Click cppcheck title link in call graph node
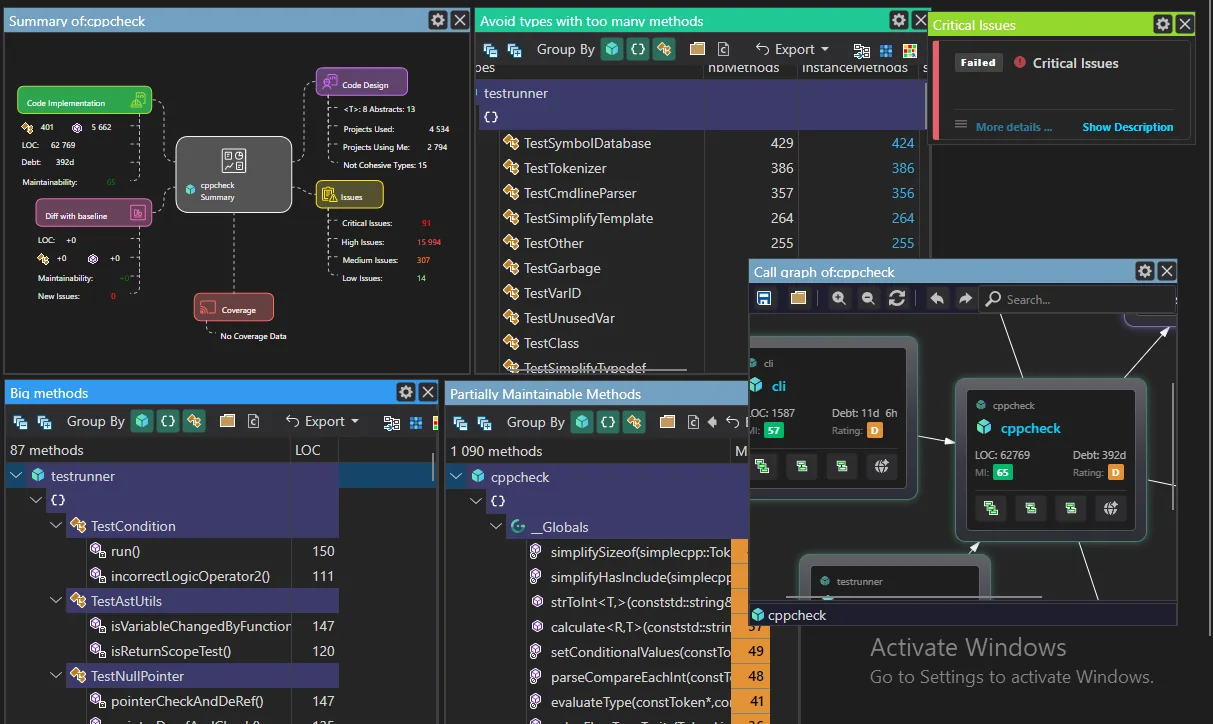 [x=1030, y=428]
